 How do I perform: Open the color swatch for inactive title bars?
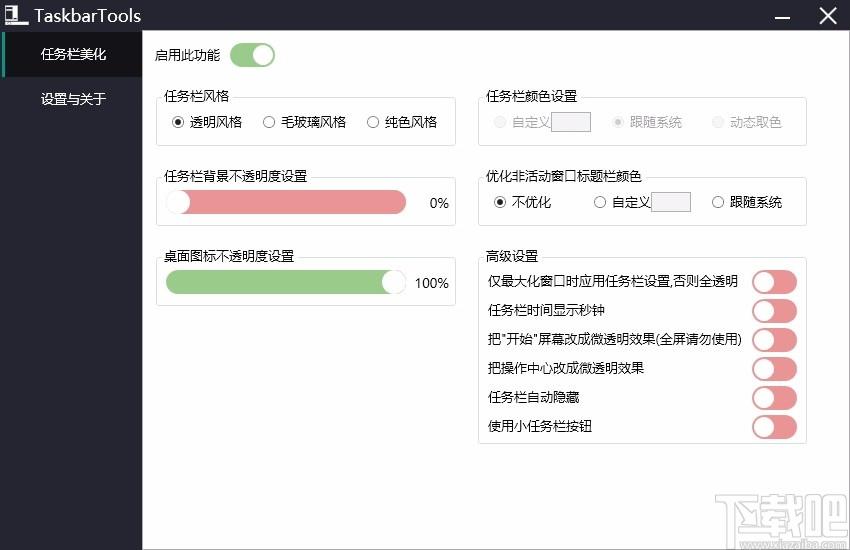pos(671,202)
